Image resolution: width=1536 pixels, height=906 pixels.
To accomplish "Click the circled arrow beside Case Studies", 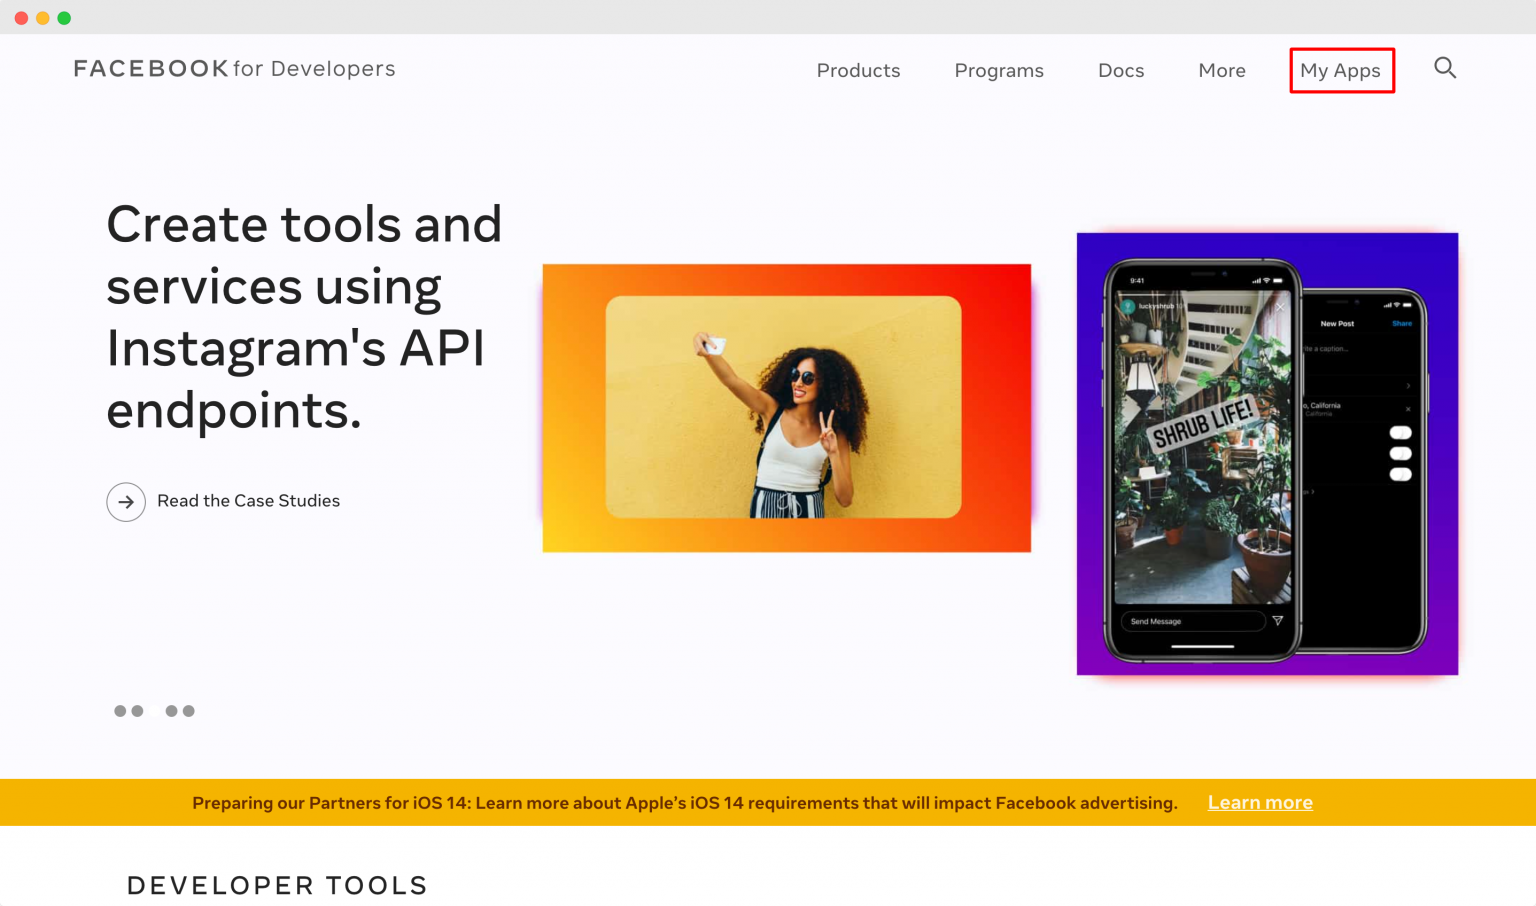I will coord(126,502).
